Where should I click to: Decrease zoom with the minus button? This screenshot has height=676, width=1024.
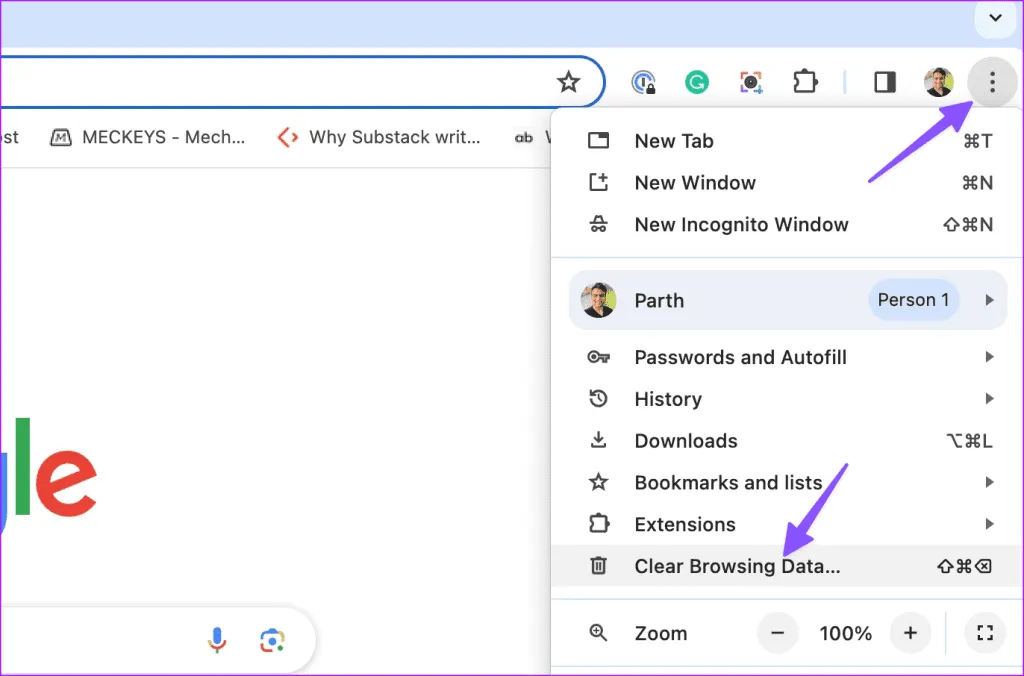777,633
